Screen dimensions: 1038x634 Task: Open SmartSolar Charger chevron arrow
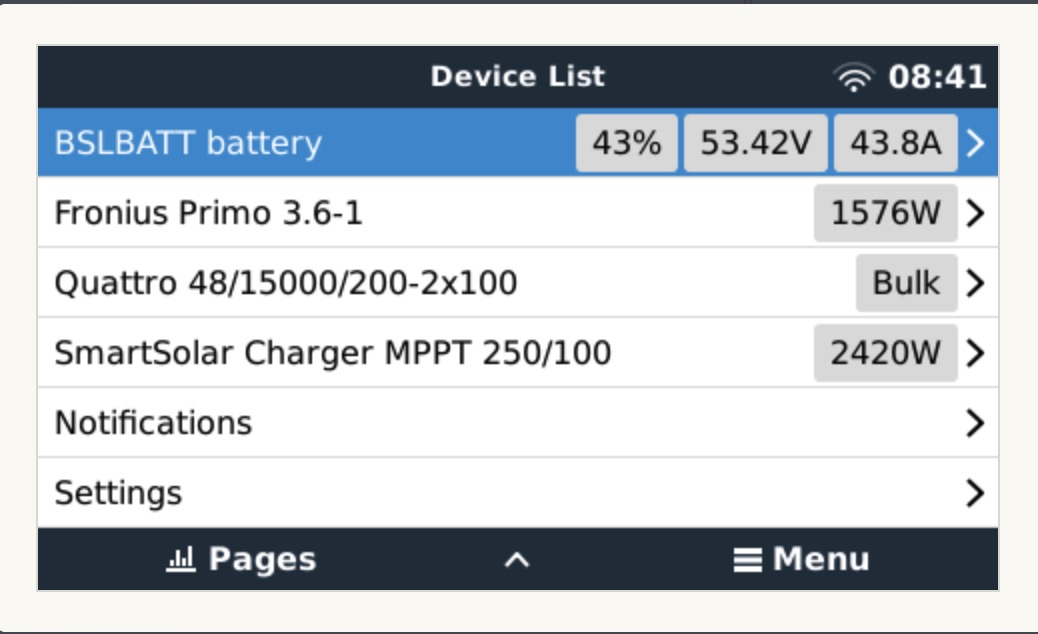pyautogui.click(x=976, y=353)
